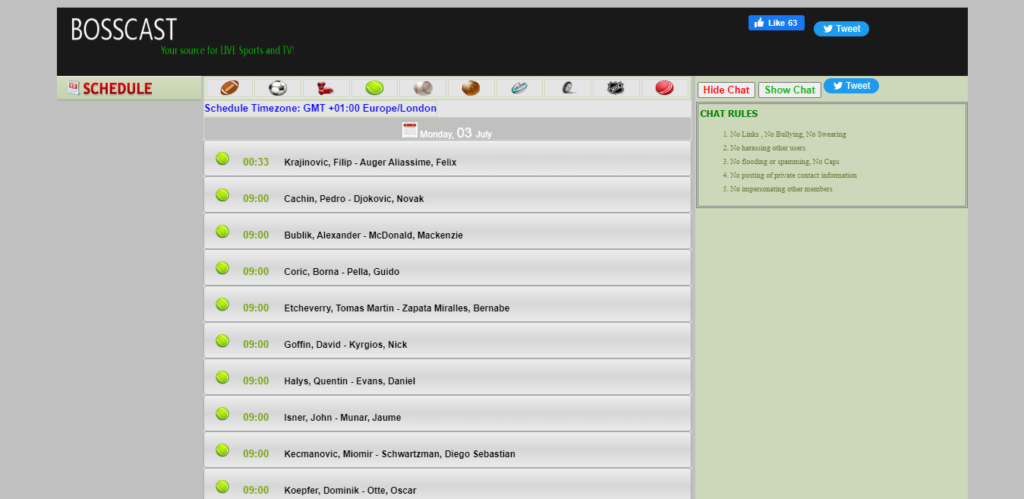
Task: Click tennis ball icon in Coric - Pella row
Action: [223, 268]
